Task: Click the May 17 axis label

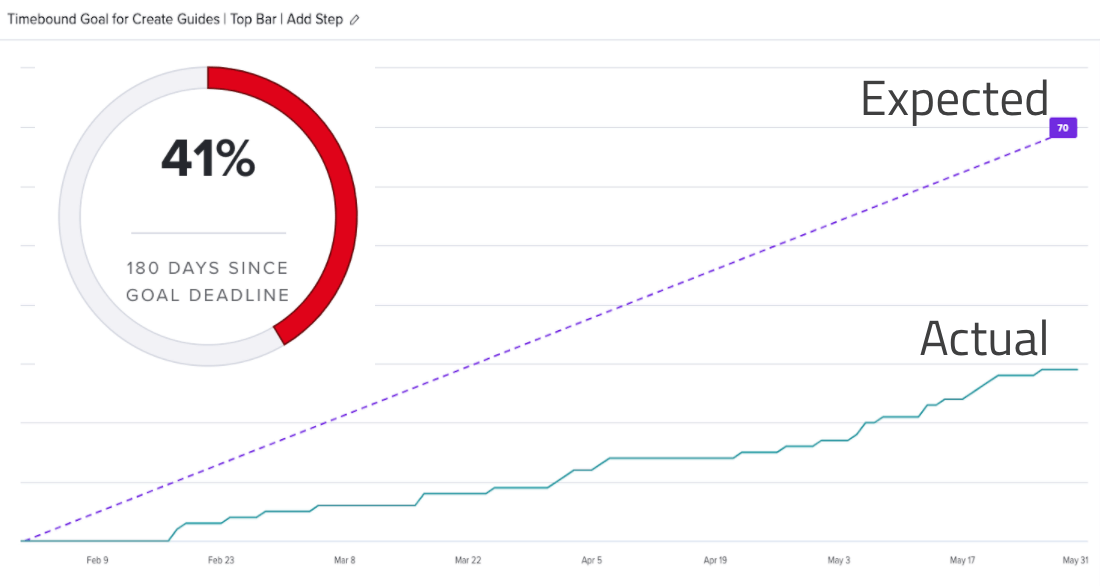Action: (962, 560)
